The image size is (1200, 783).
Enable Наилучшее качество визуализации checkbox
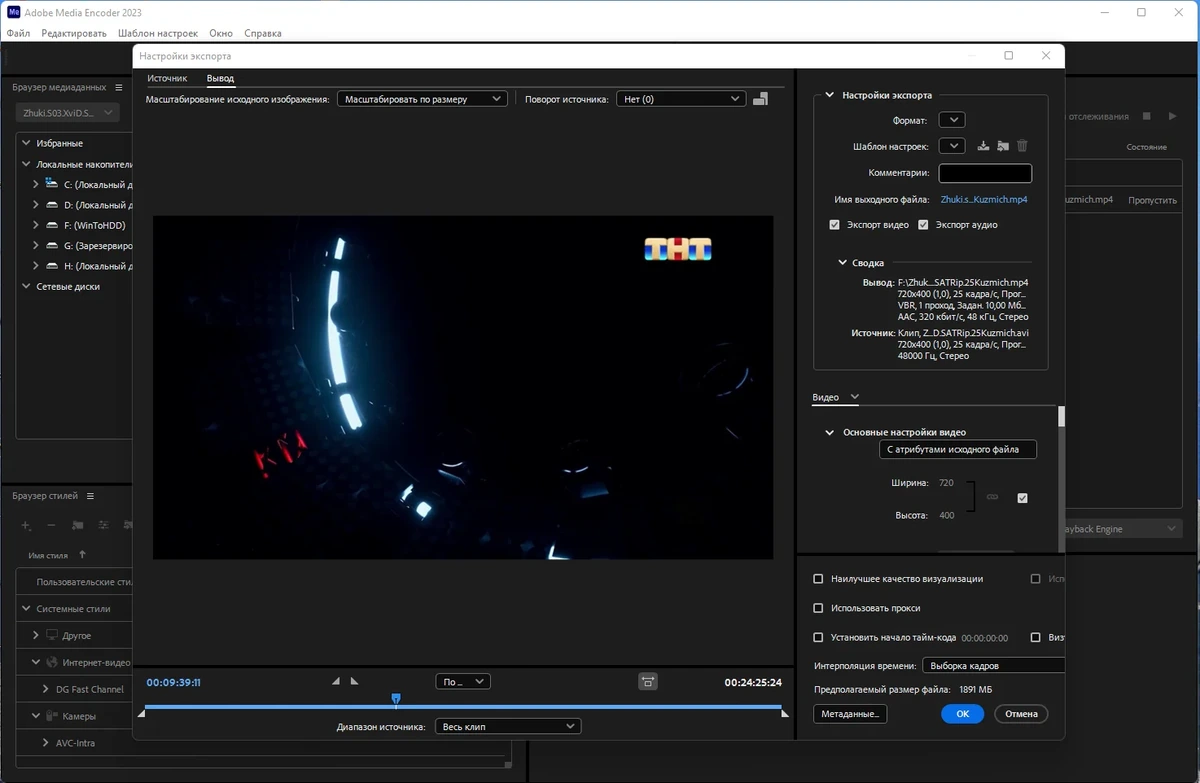click(x=818, y=579)
